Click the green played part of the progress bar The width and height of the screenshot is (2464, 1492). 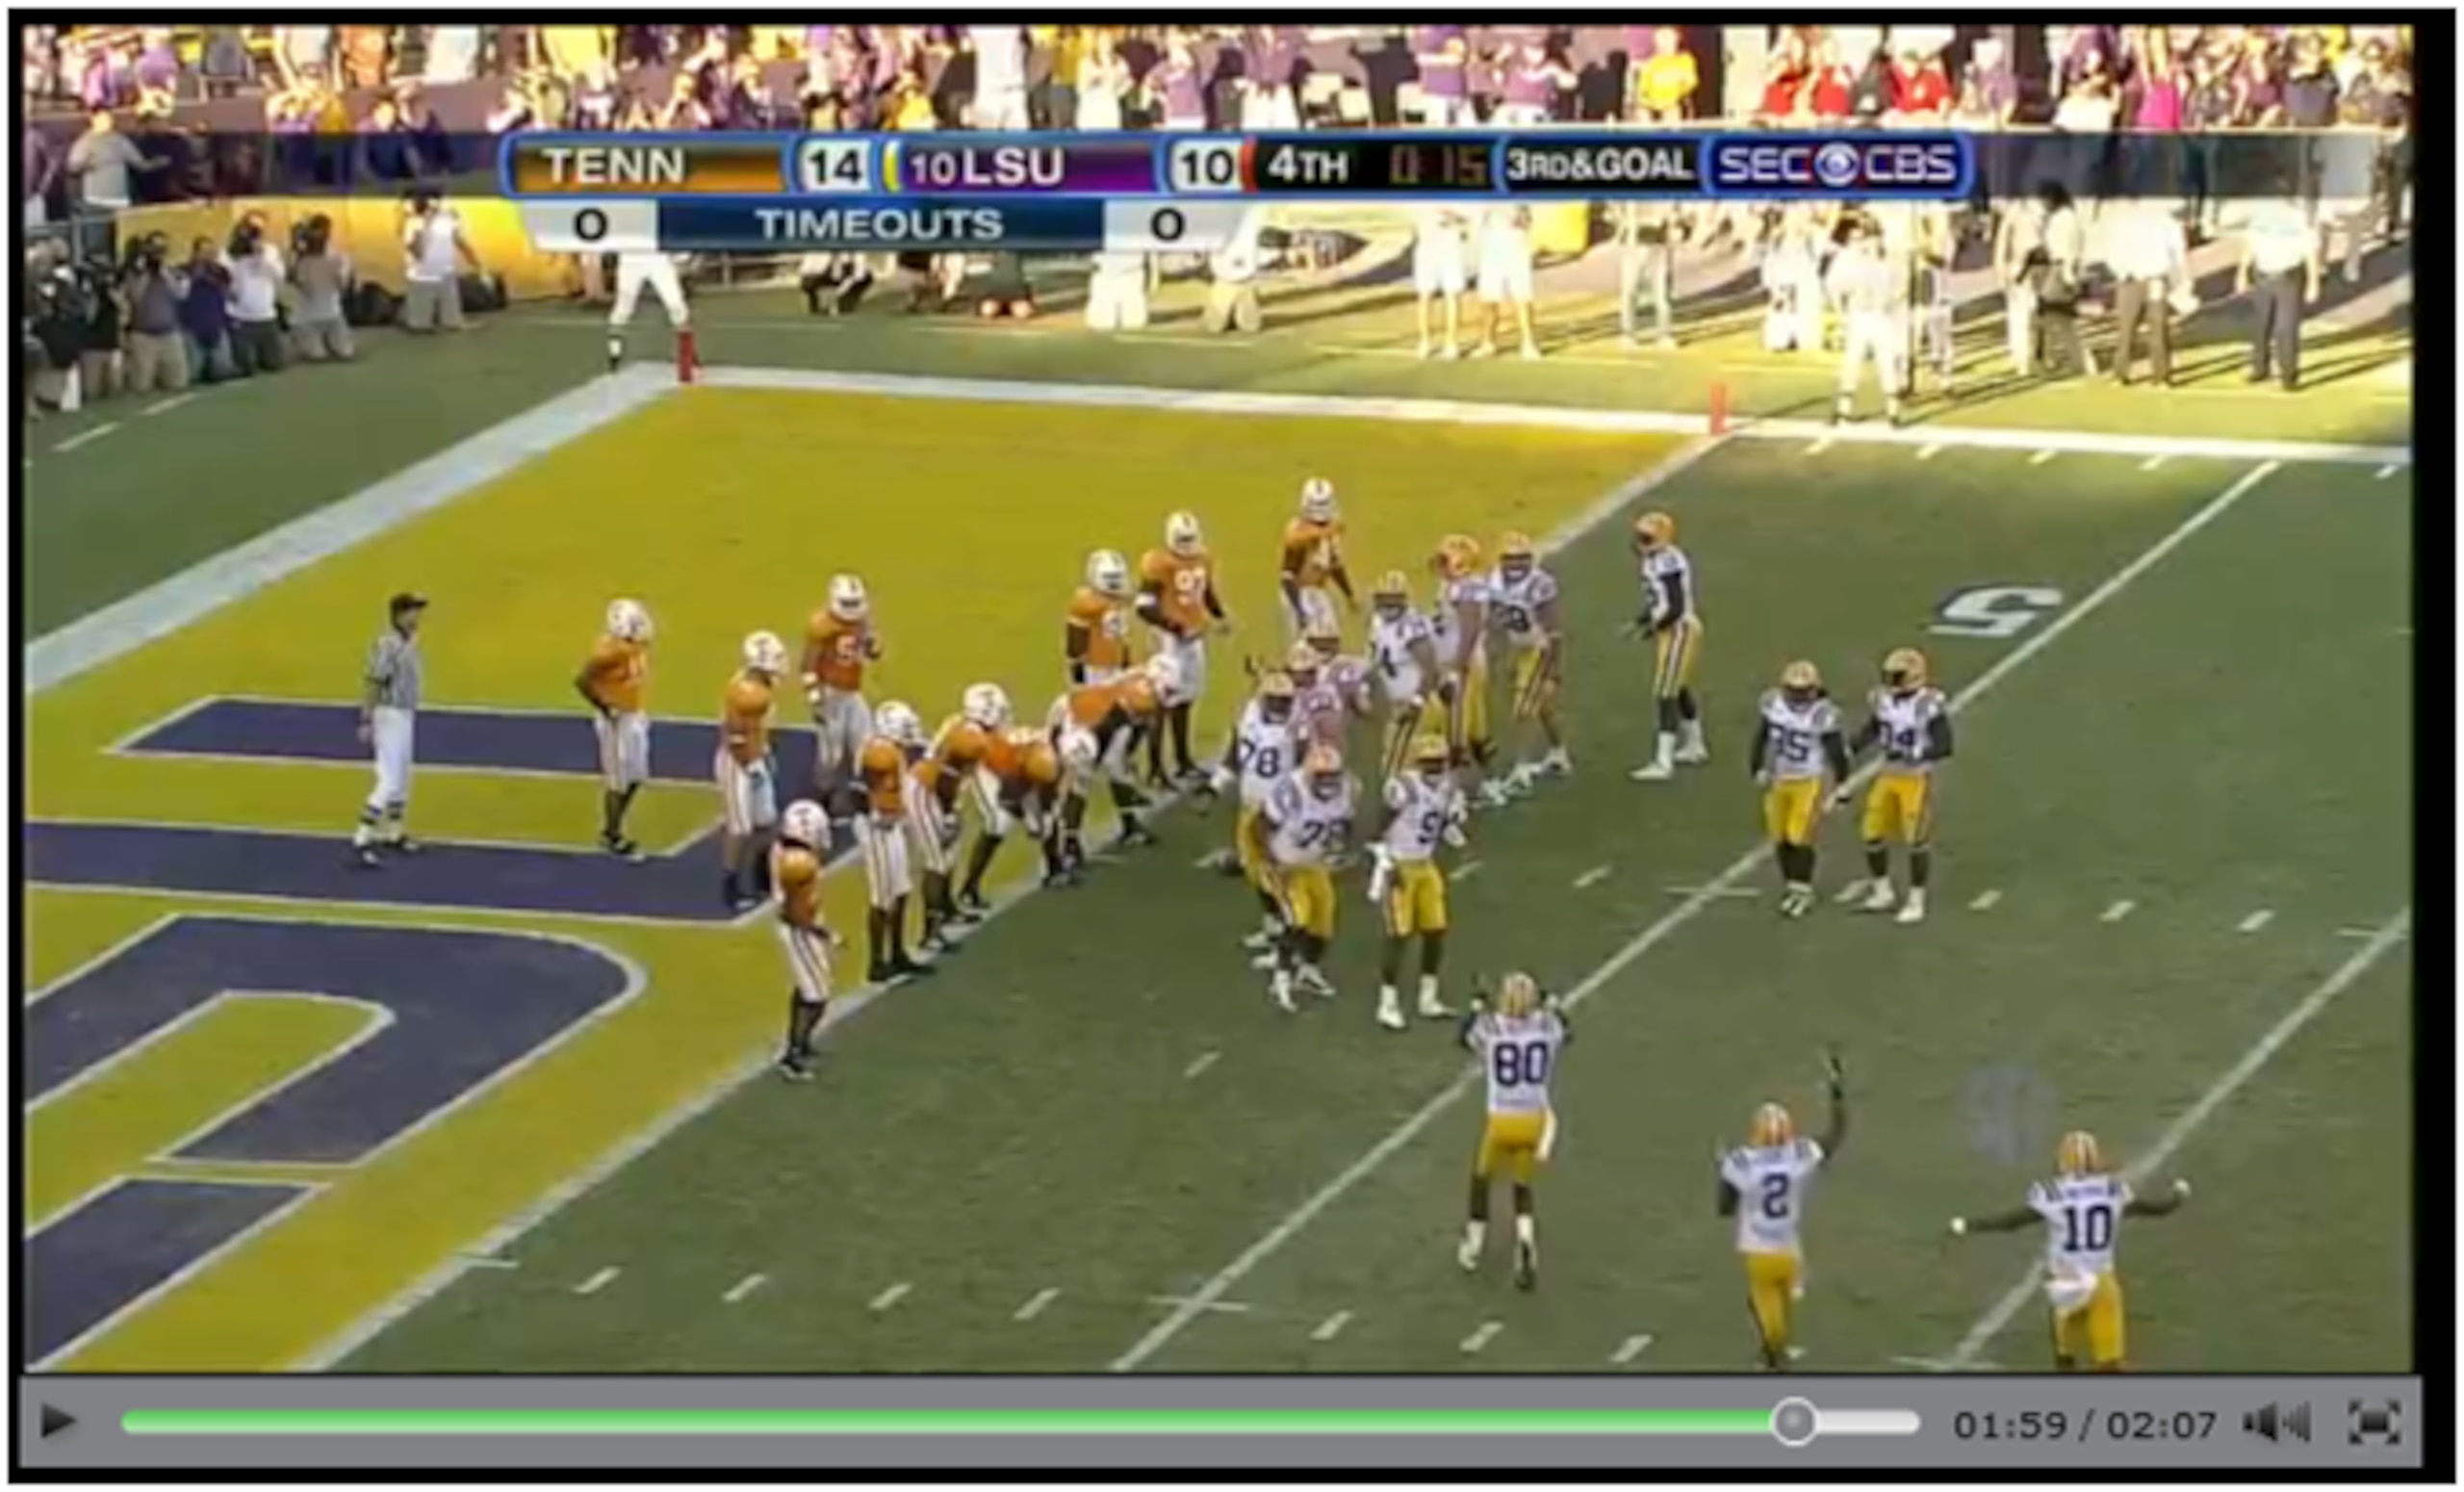point(946,1421)
